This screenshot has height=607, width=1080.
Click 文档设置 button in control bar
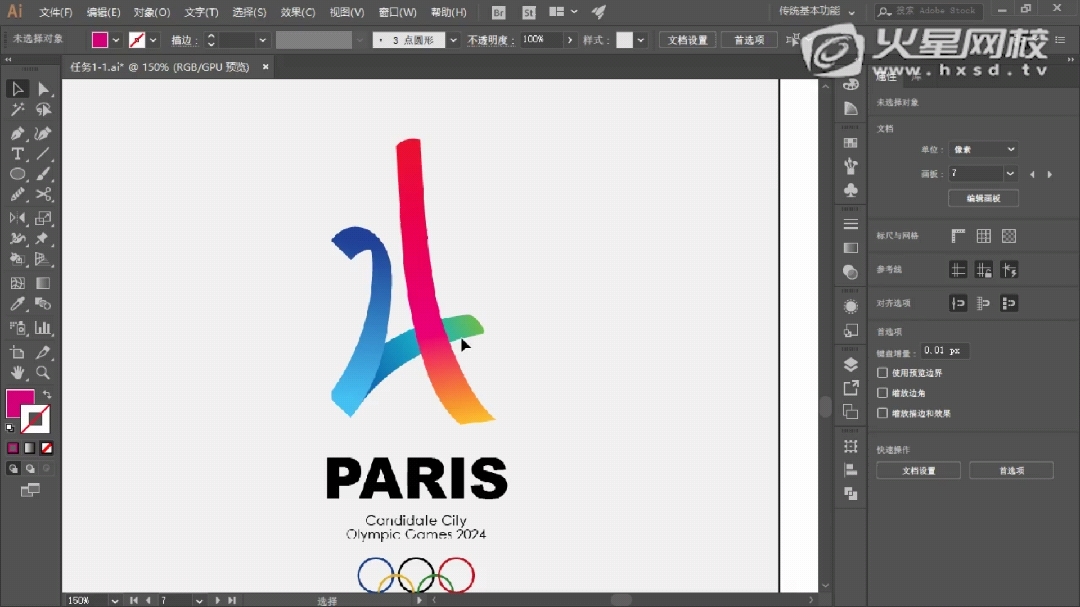687,40
